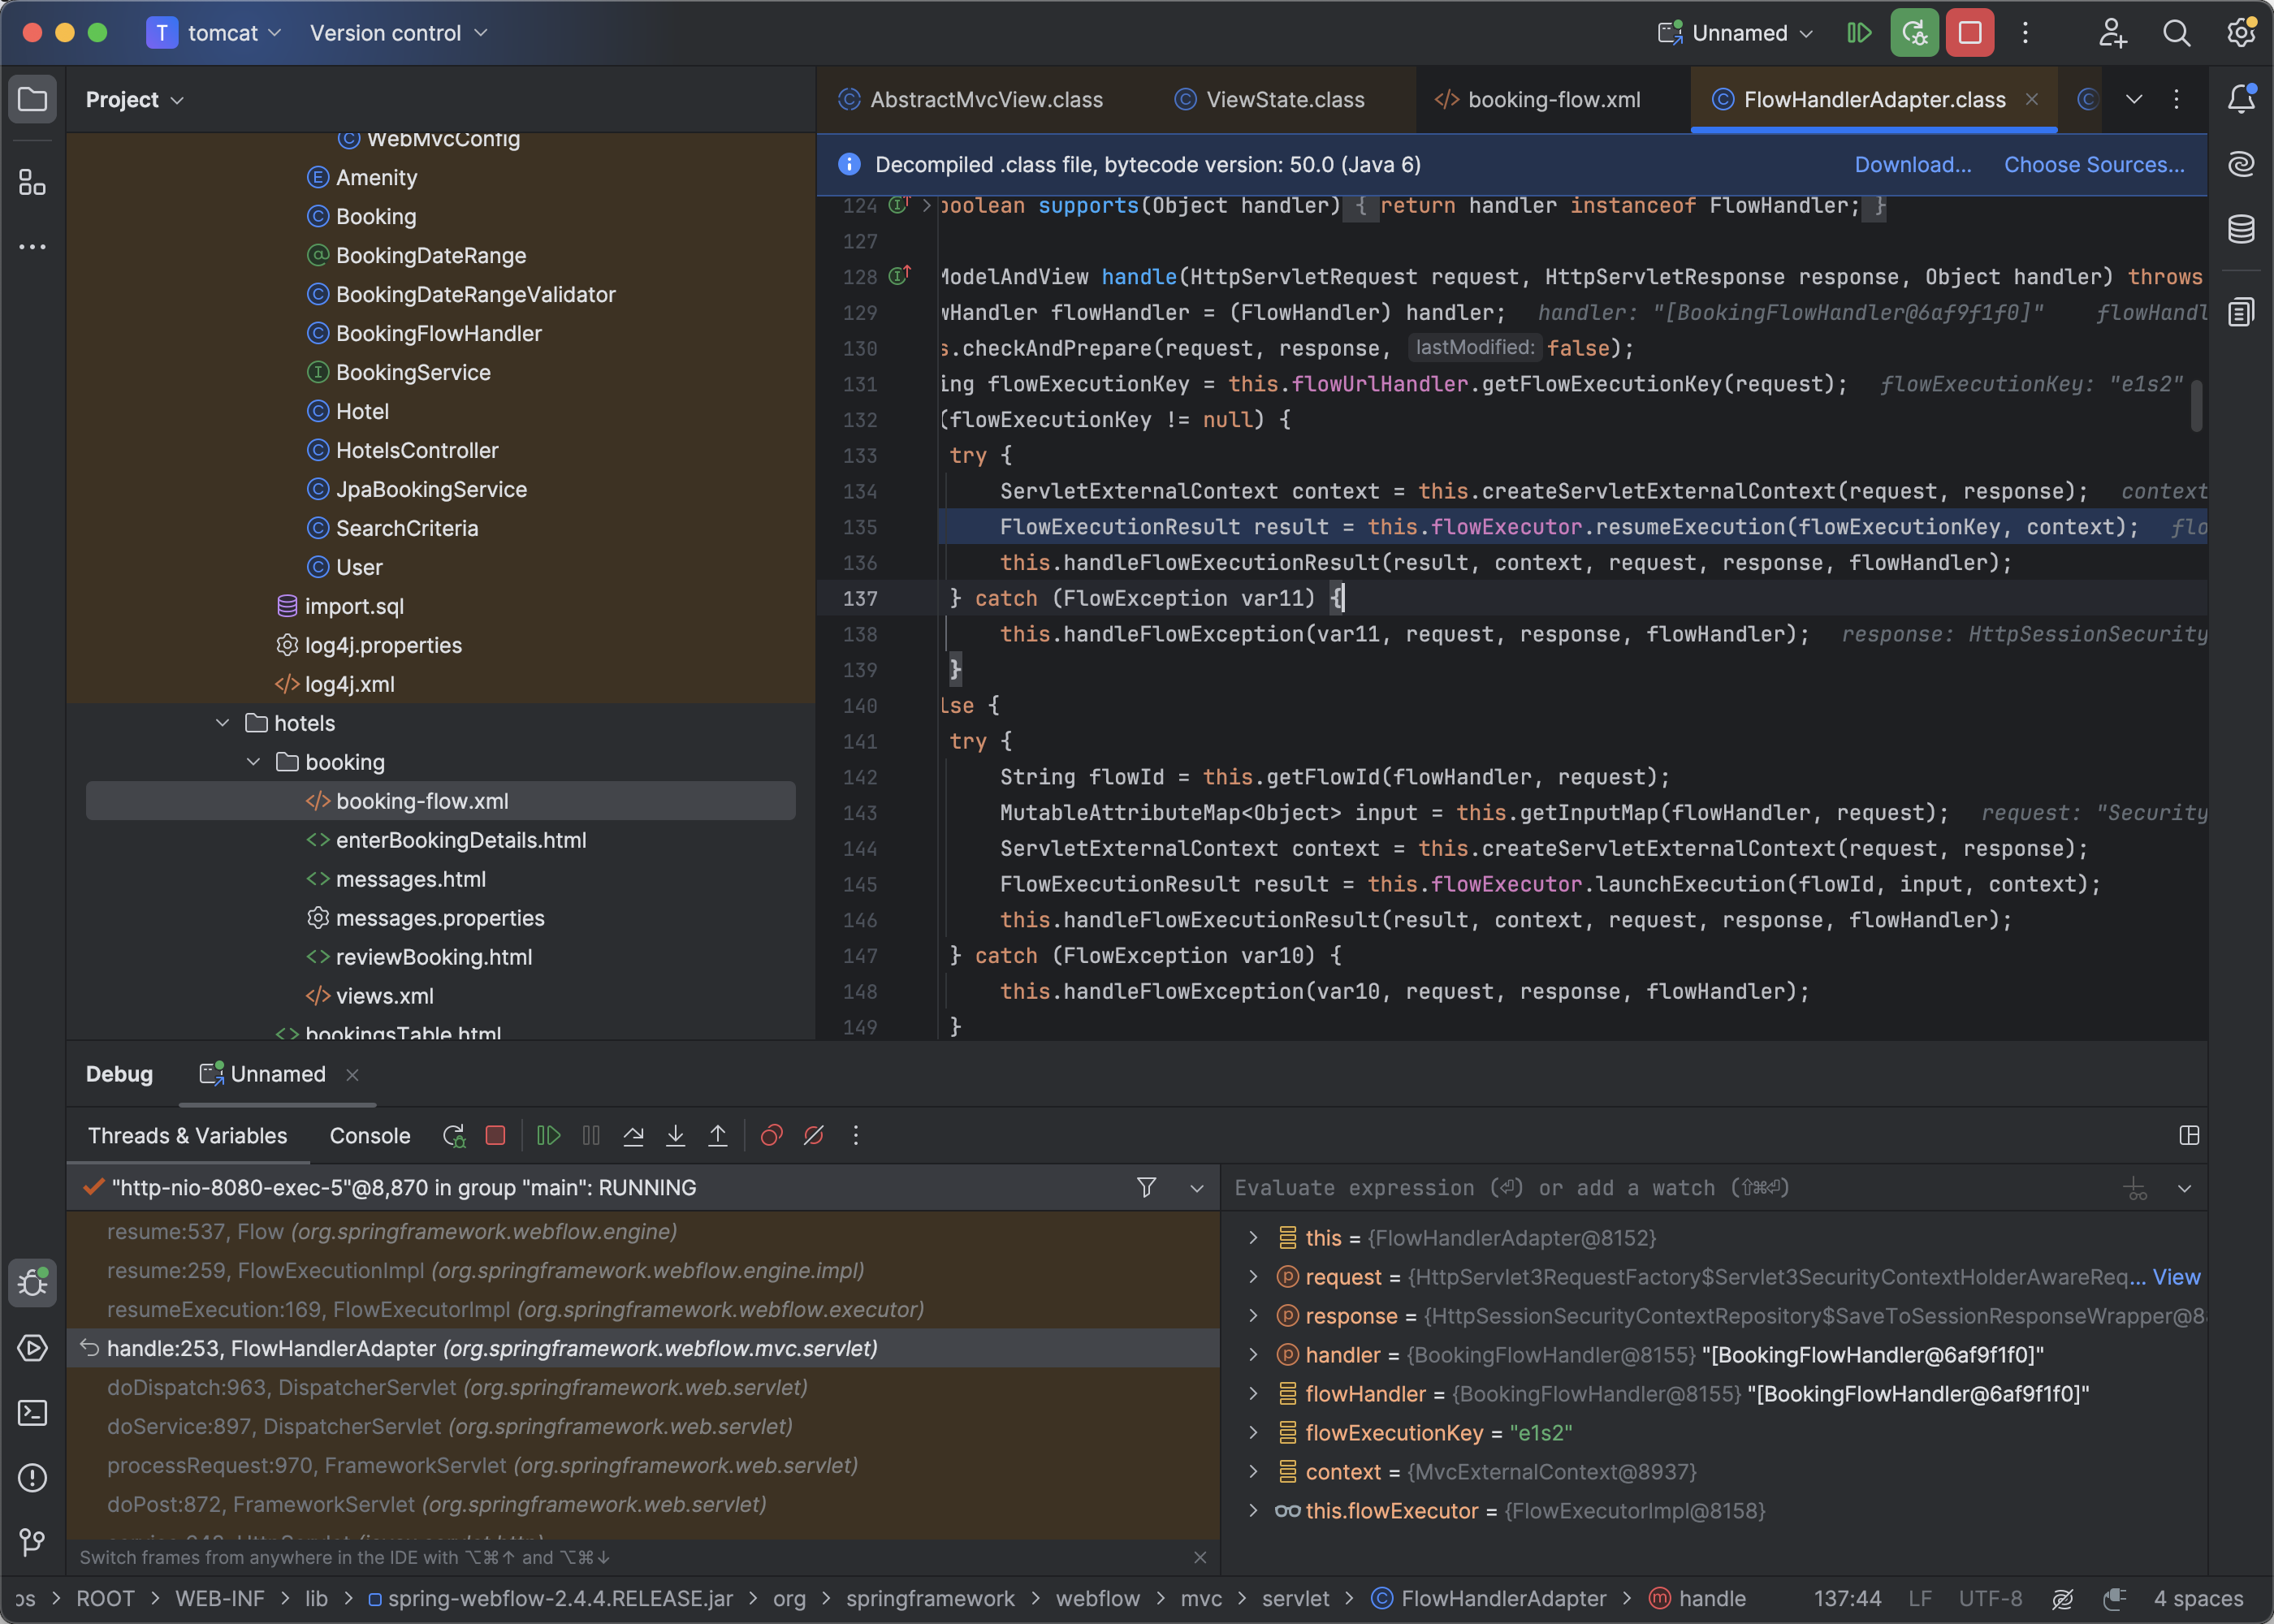Click Step Into in debug toolbar
2274x1624 pixels.
[x=675, y=1136]
